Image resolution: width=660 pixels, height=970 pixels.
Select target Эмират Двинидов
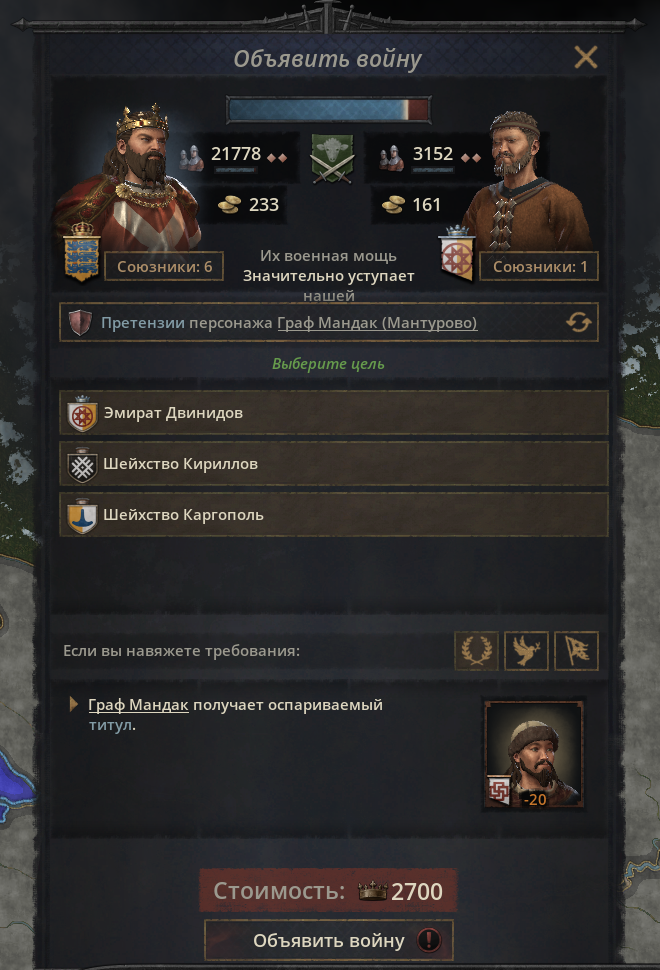click(334, 413)
